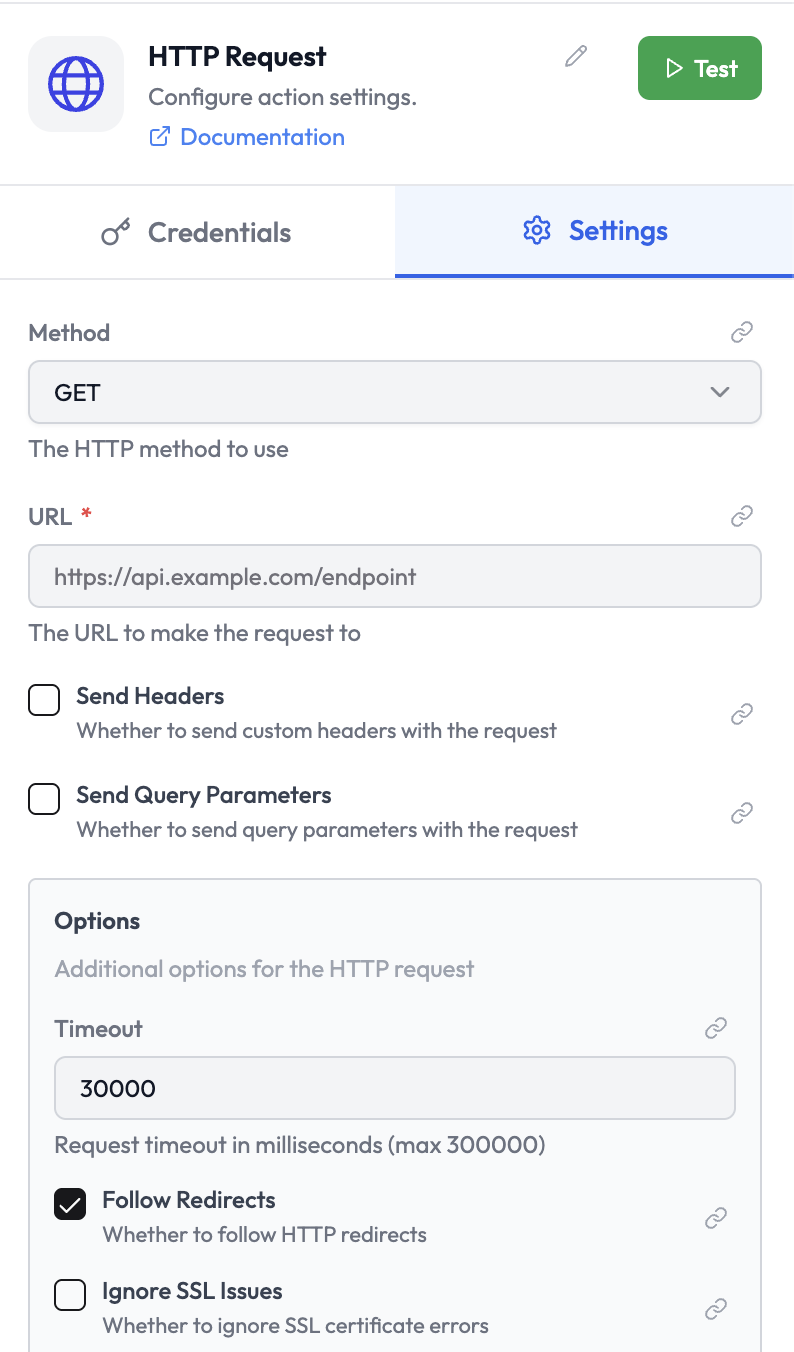Click the pencil icon to rename the action
The width and height of the screenshot is (794, 1352).
coord(575,57)
